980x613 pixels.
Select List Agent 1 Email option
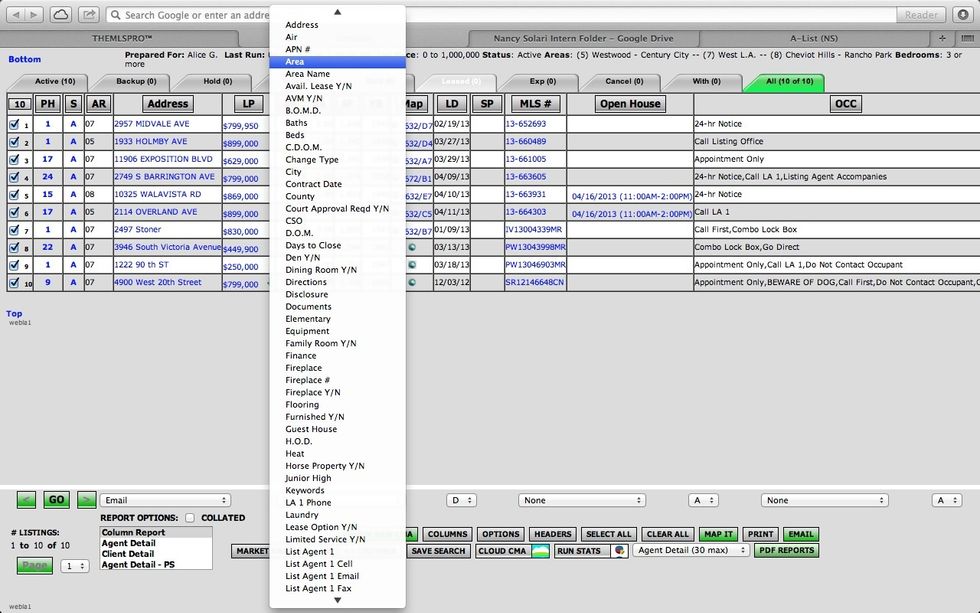pyautogui.click(x=338, y=576)
